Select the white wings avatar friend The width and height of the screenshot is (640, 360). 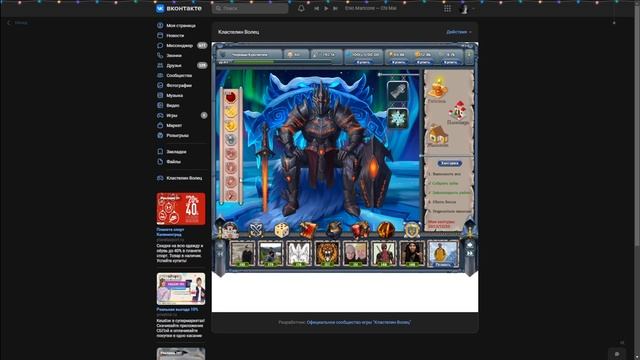click(299, 253)
